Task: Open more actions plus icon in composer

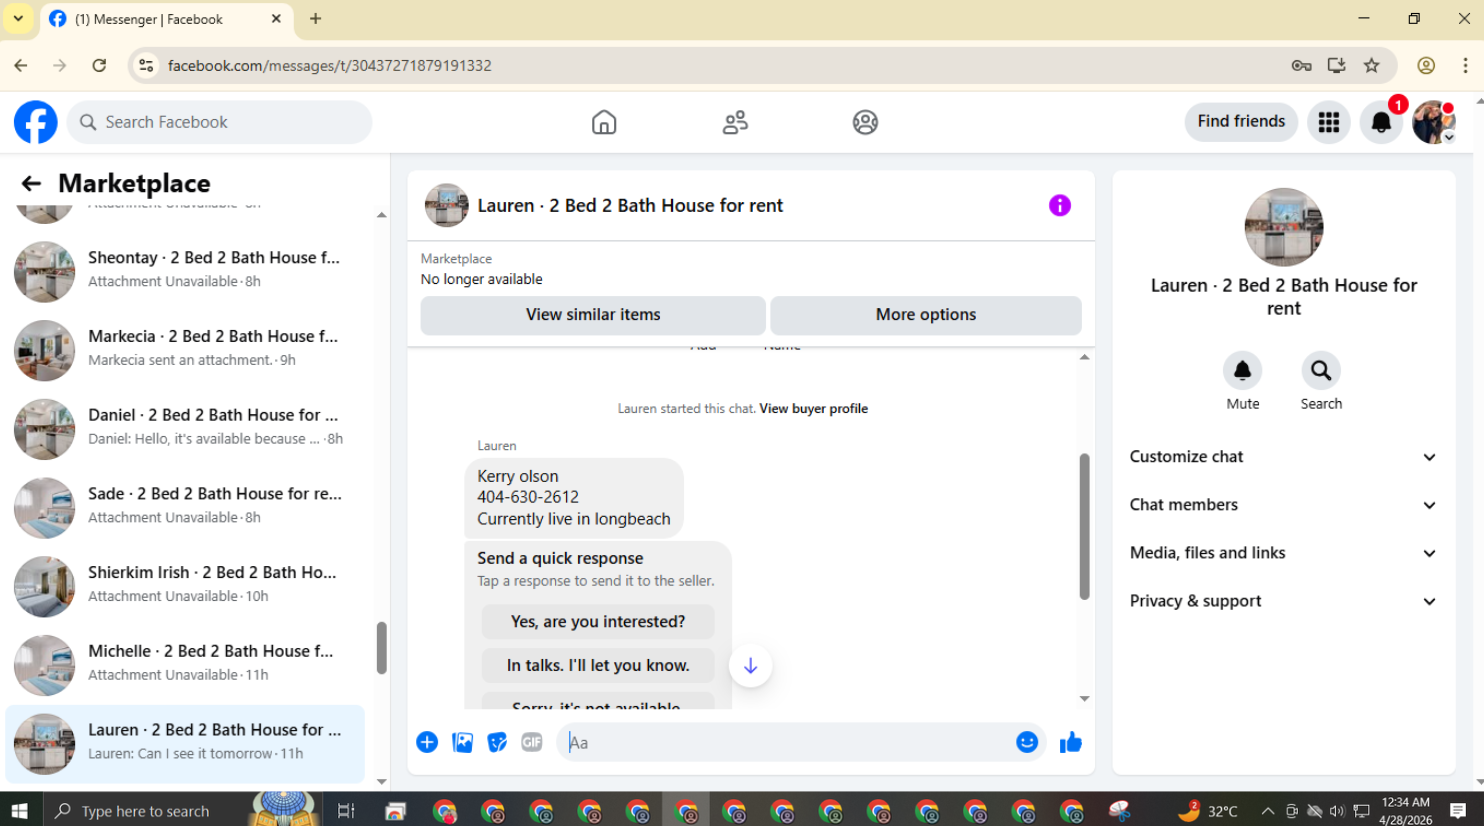Action: [427, 742]
